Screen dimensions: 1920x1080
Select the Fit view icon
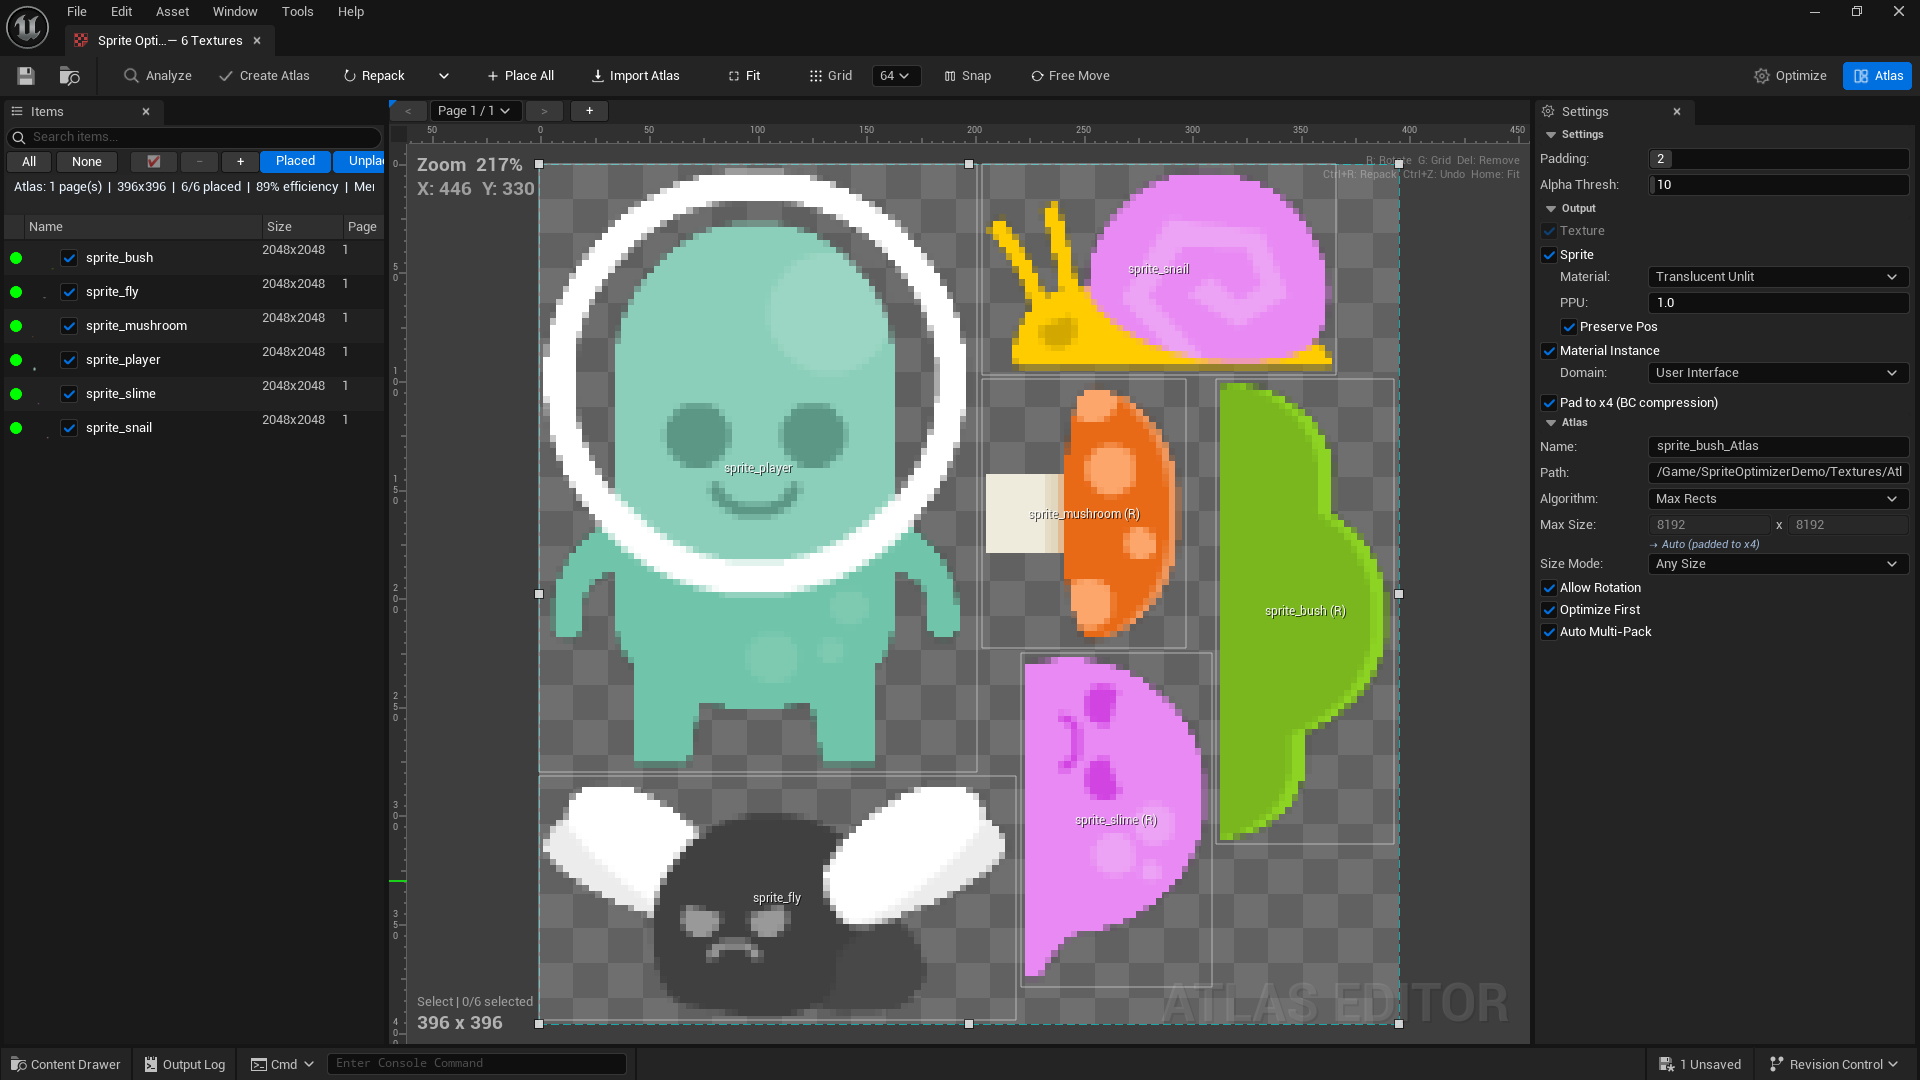point(732,75)
